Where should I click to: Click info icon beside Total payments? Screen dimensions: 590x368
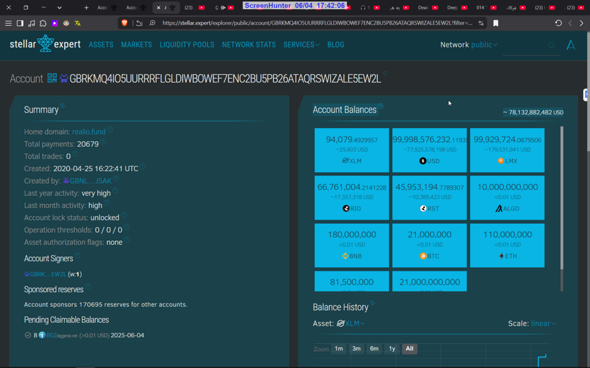tap(103, 142)
